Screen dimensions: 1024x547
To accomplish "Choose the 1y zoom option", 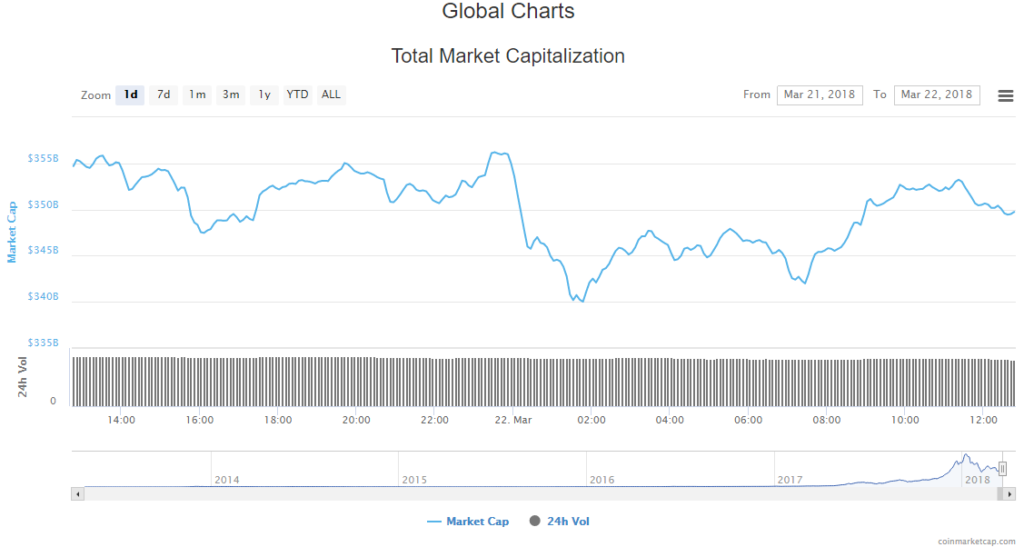I will 264,95.
